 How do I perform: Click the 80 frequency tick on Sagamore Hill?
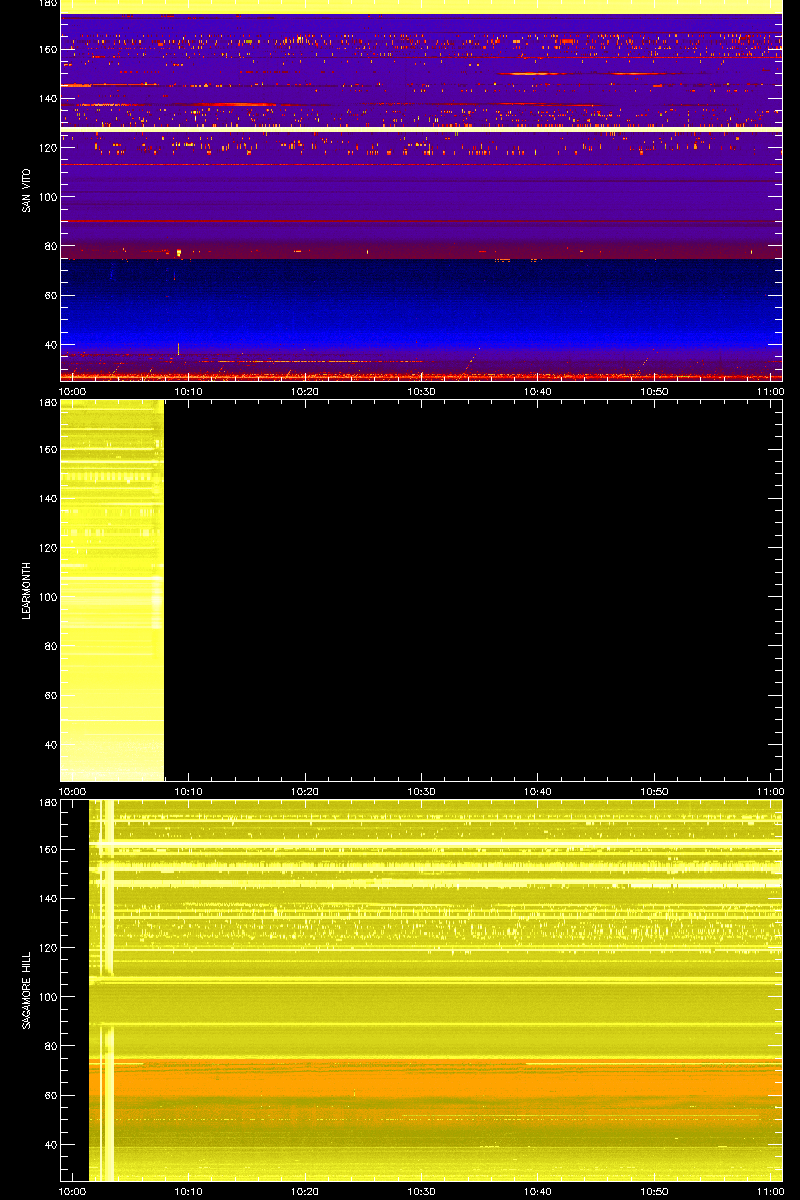point(49,1046)
